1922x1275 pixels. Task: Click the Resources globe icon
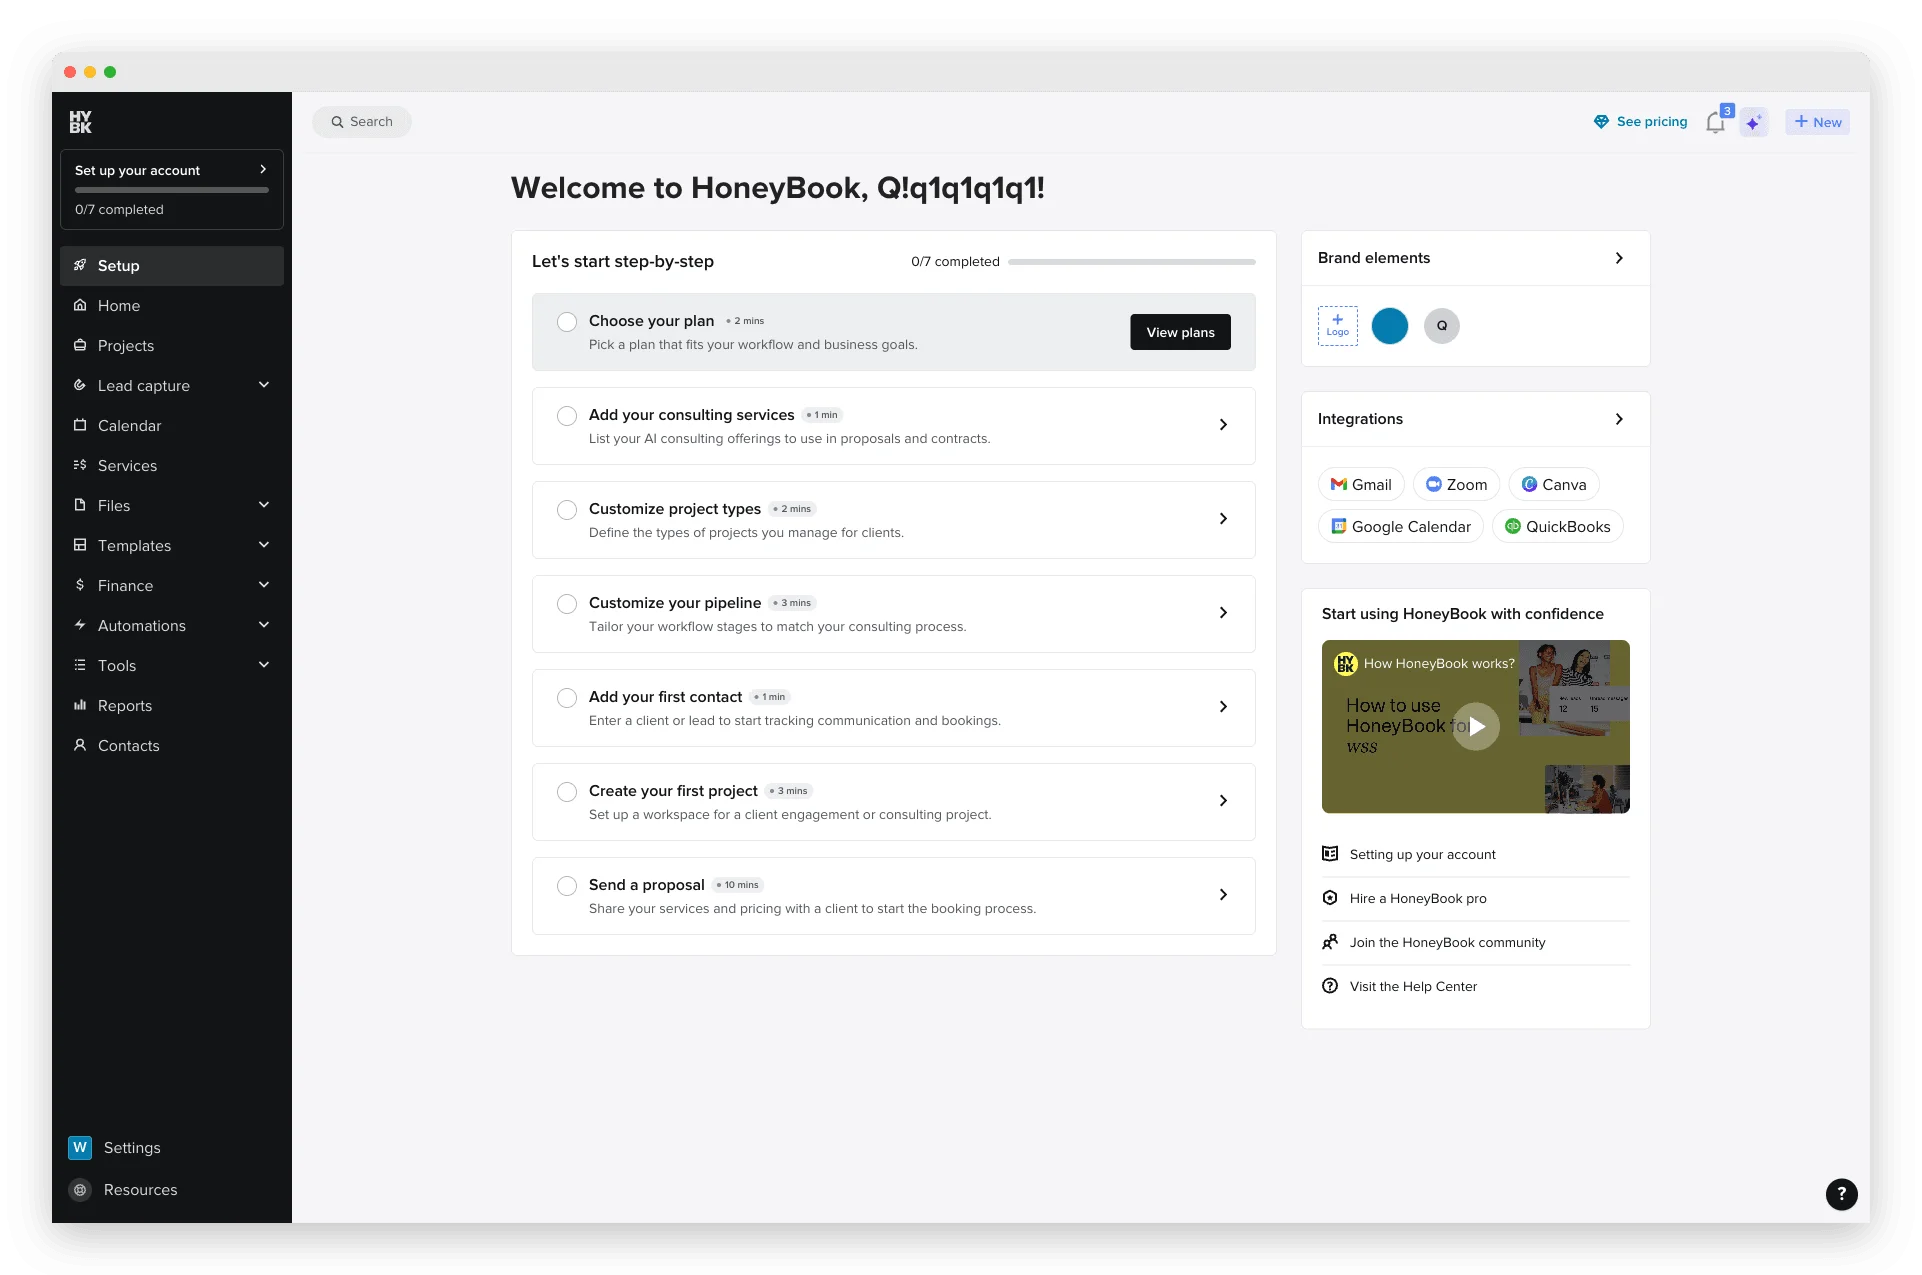pyautogui.click(x=80, y=1189)
